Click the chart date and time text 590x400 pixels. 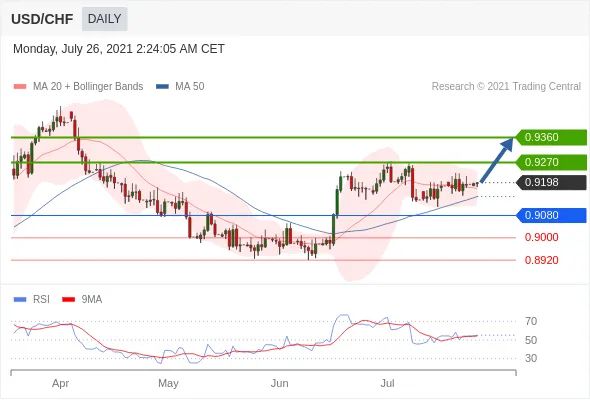tap(119, 49)
